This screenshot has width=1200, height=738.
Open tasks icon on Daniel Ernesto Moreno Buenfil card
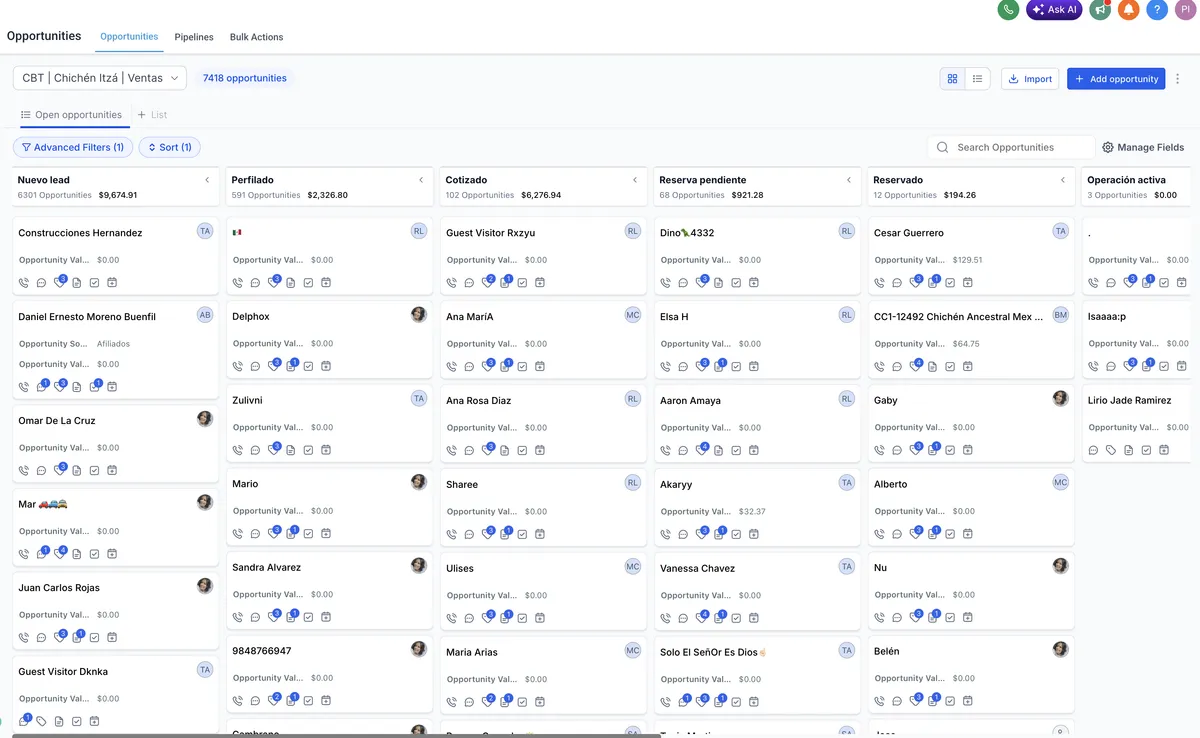click(94, 386)
